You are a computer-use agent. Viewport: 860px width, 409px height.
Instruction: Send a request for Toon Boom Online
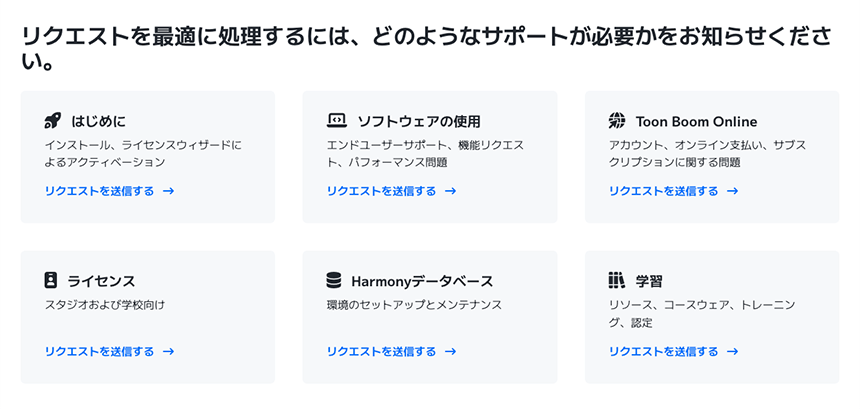pos(663,191)
